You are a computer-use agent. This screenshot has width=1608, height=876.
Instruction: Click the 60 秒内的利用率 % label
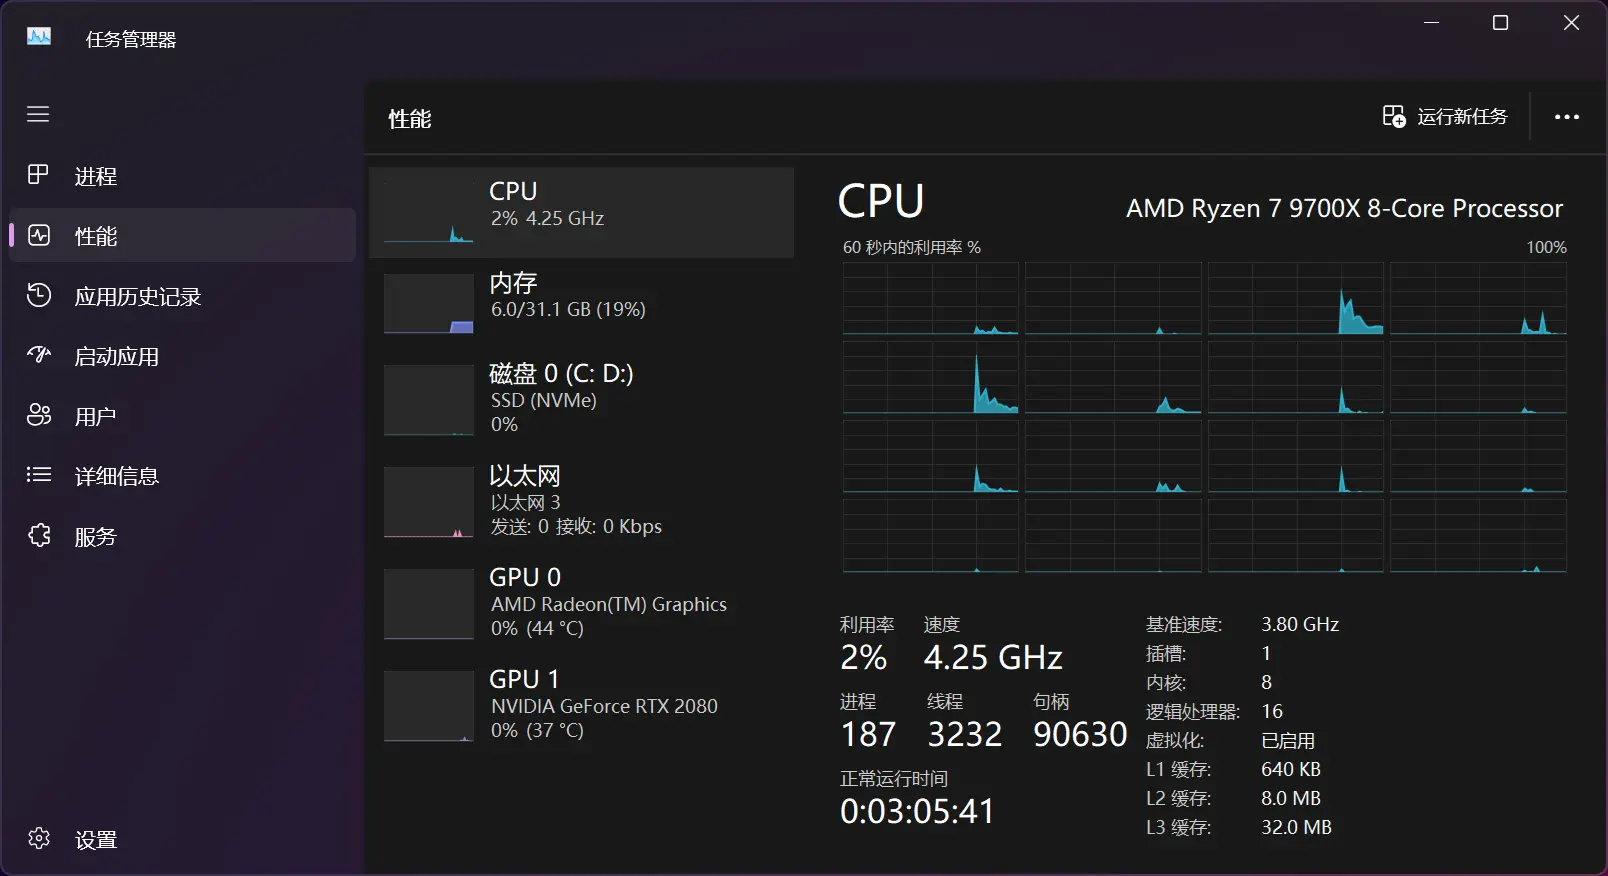pos(911,247)
